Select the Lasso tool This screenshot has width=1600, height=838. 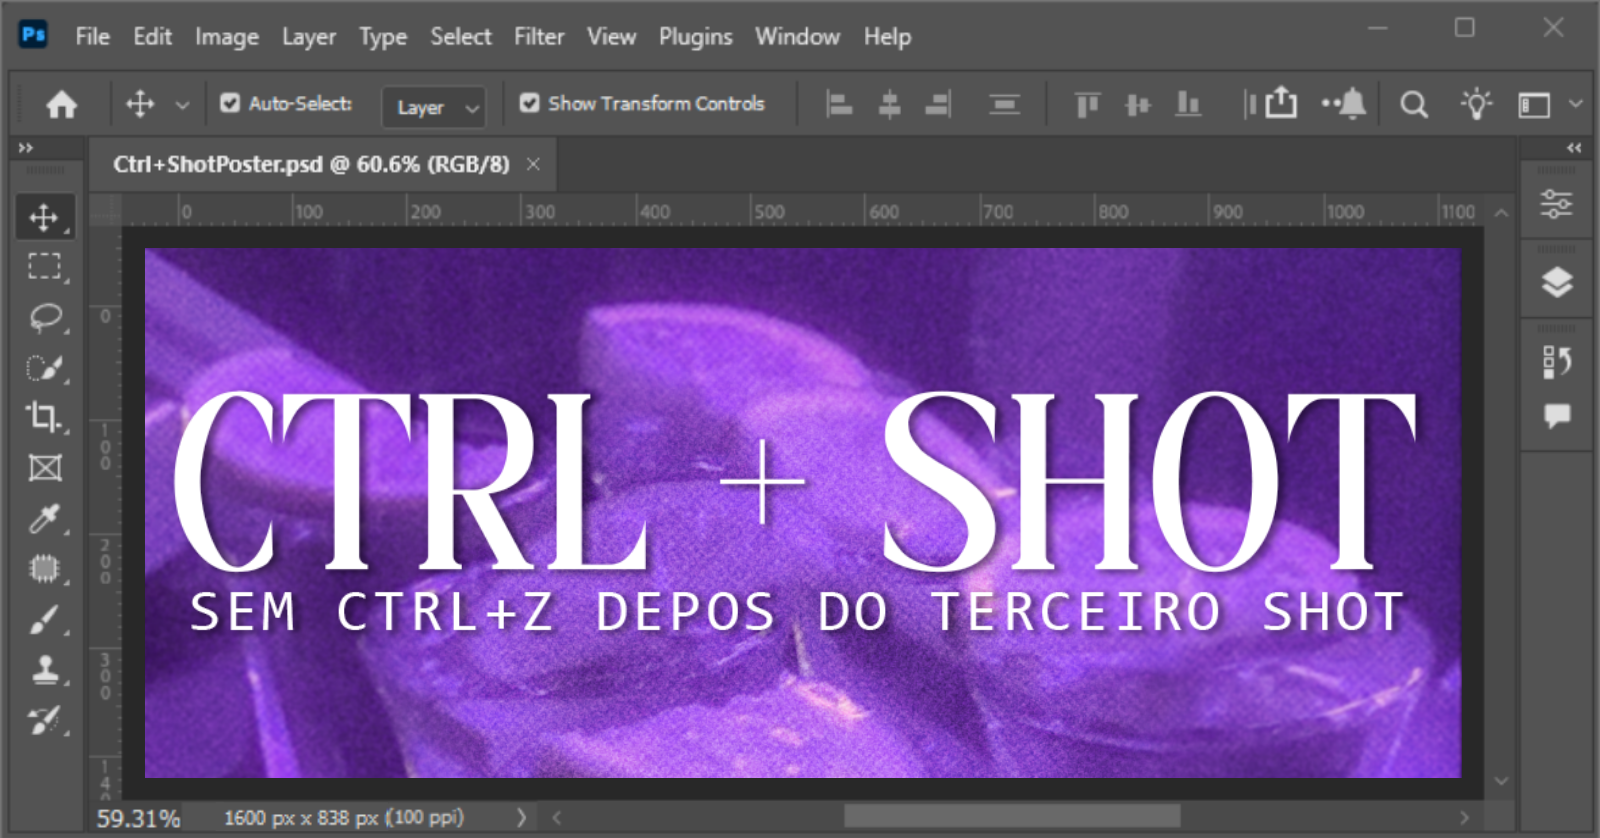(x=44, y=317)
